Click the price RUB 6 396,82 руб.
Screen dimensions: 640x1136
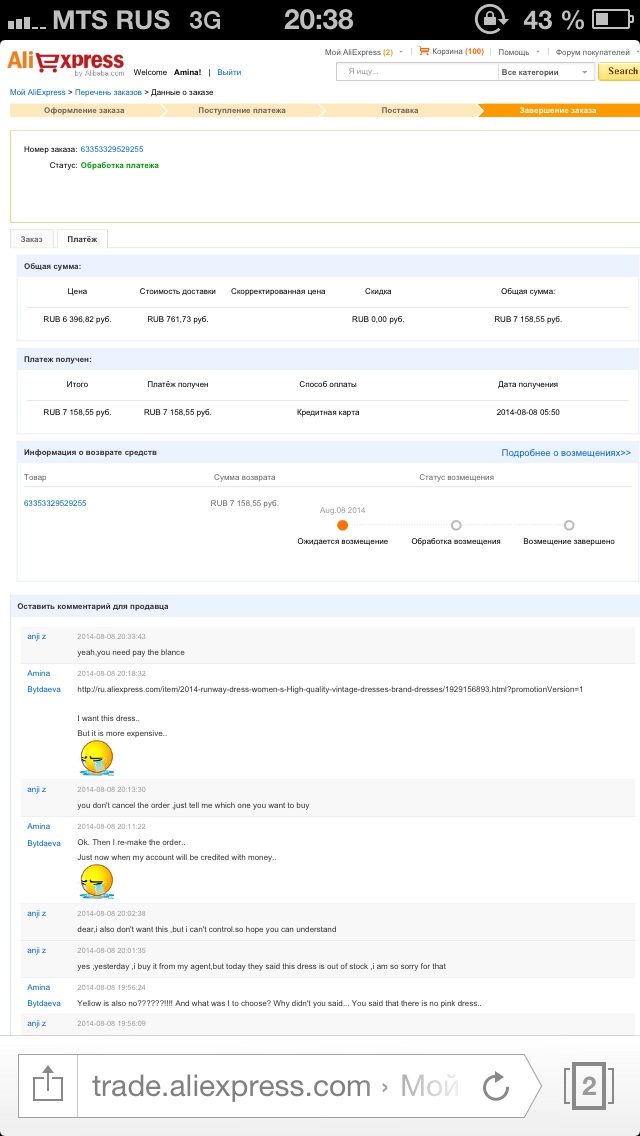click(78, 319)
